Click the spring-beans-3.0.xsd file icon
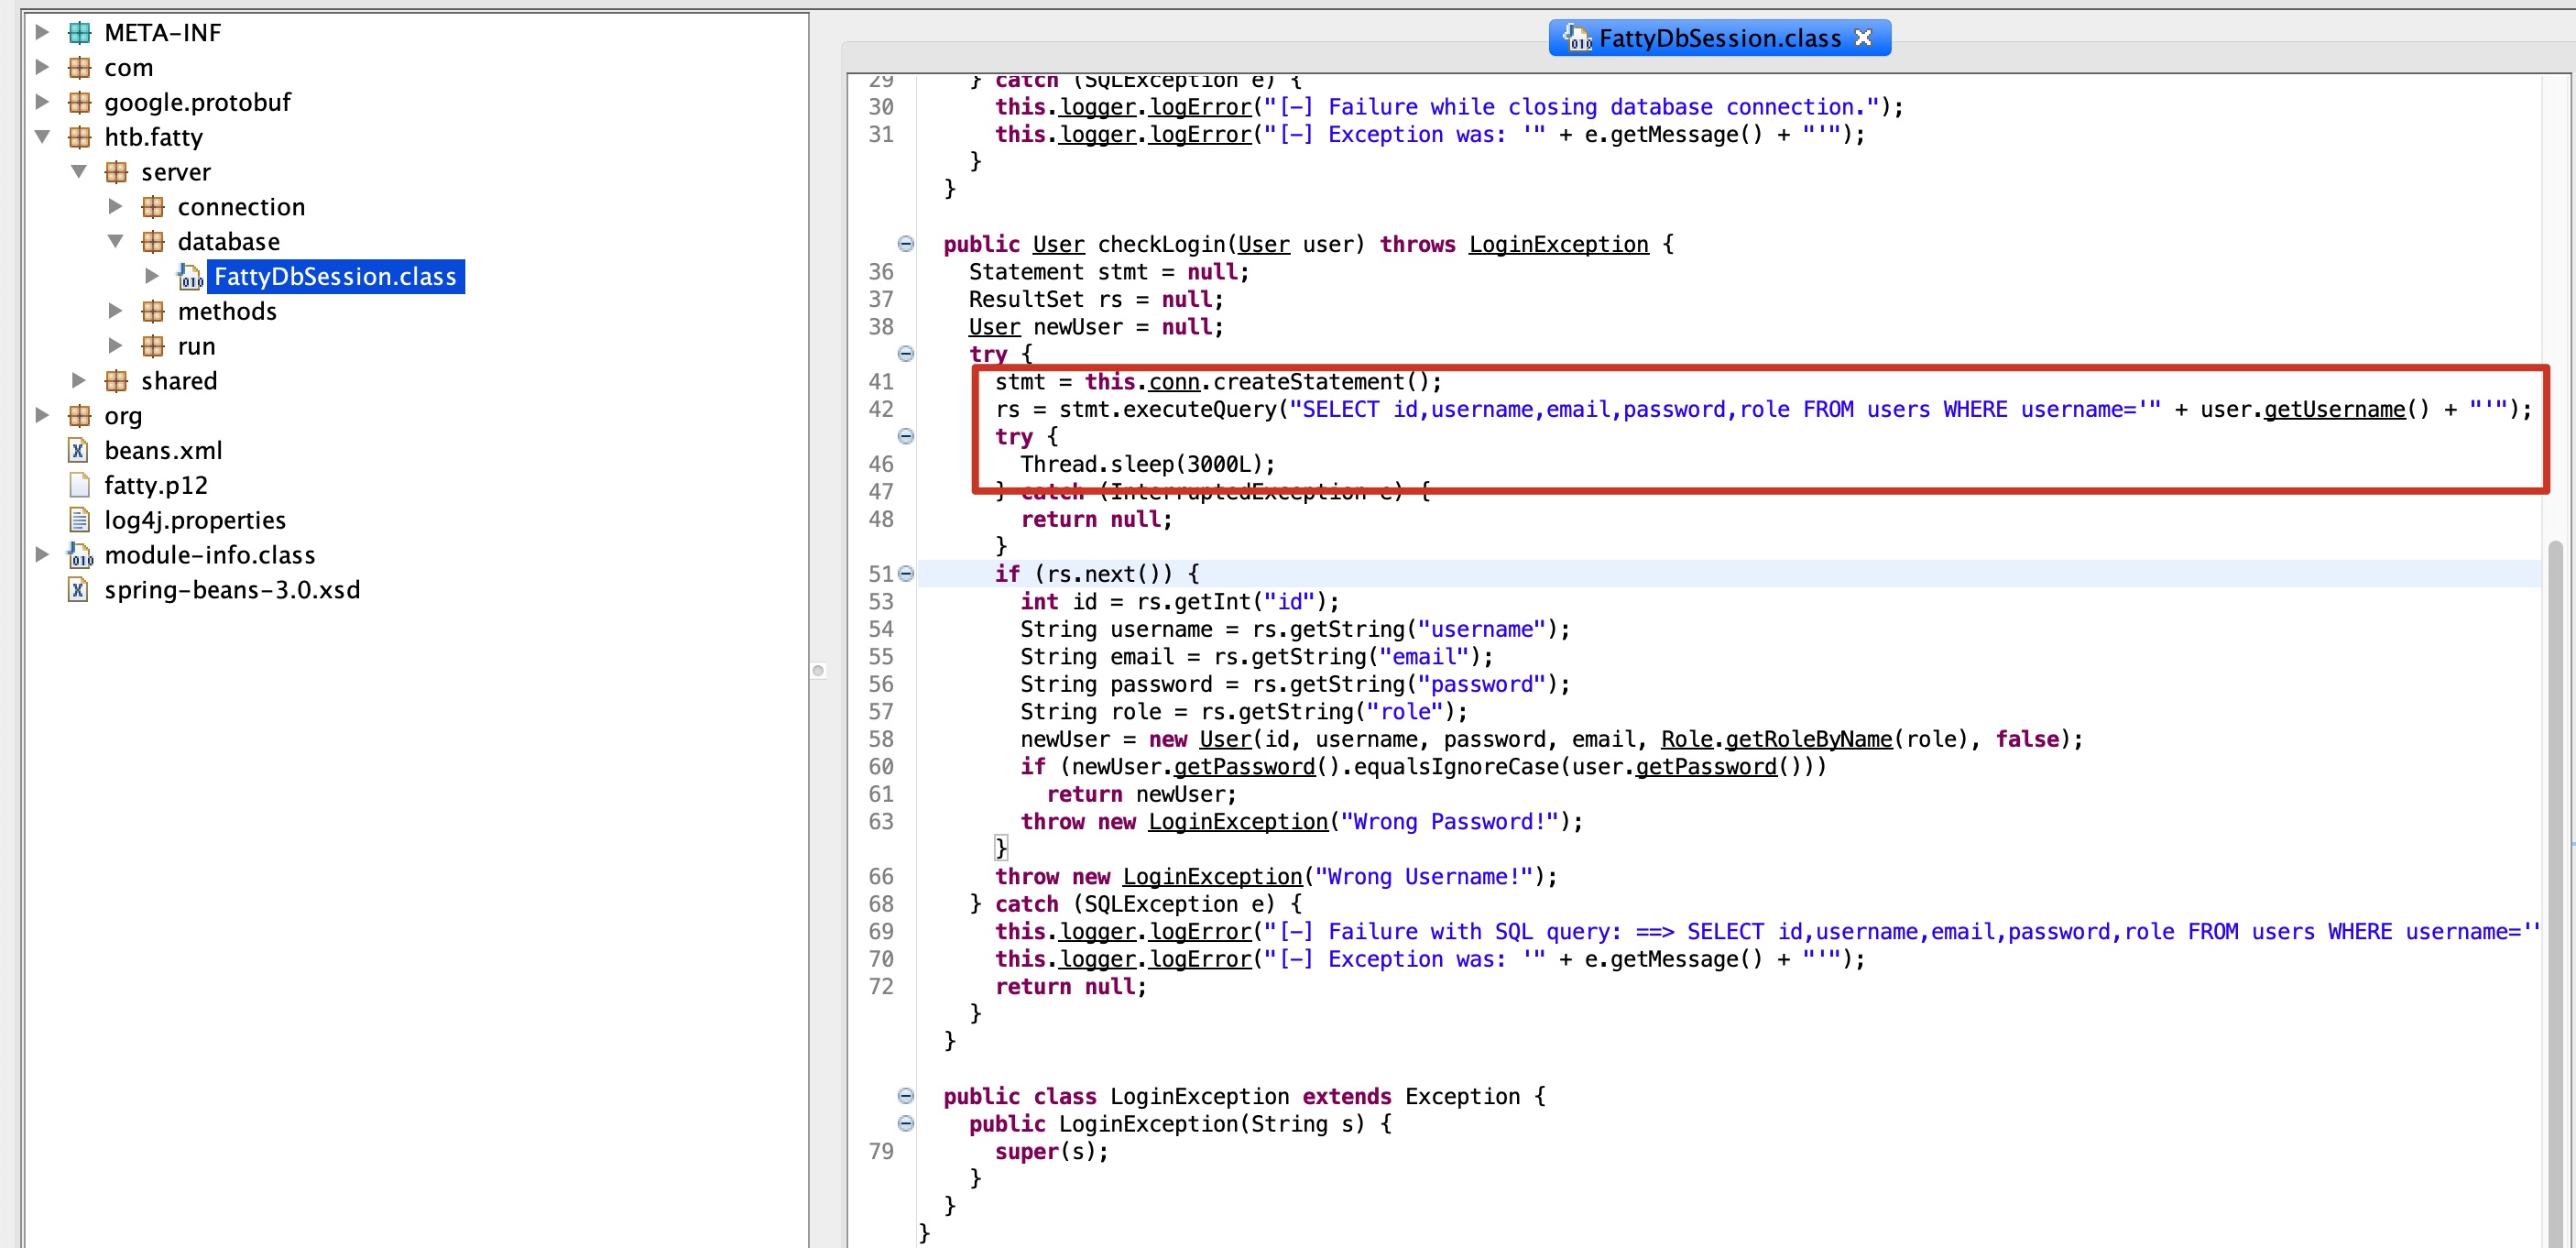The height and width of the screenshot is (1248, 2576). tap(78, 590)
